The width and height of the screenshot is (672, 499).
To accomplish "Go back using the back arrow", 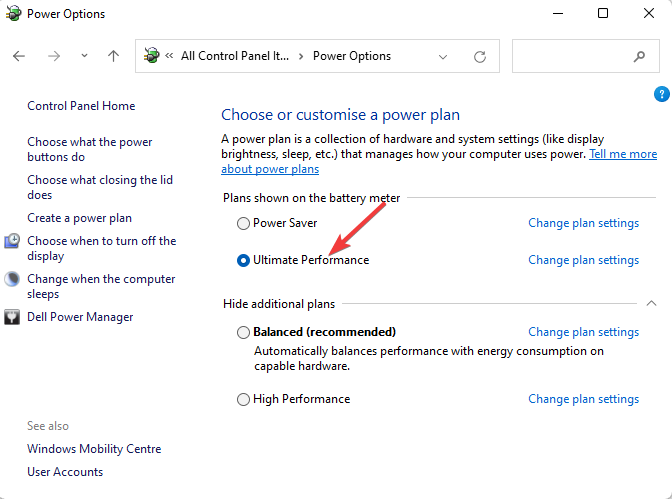I will [x=19, y=56].
